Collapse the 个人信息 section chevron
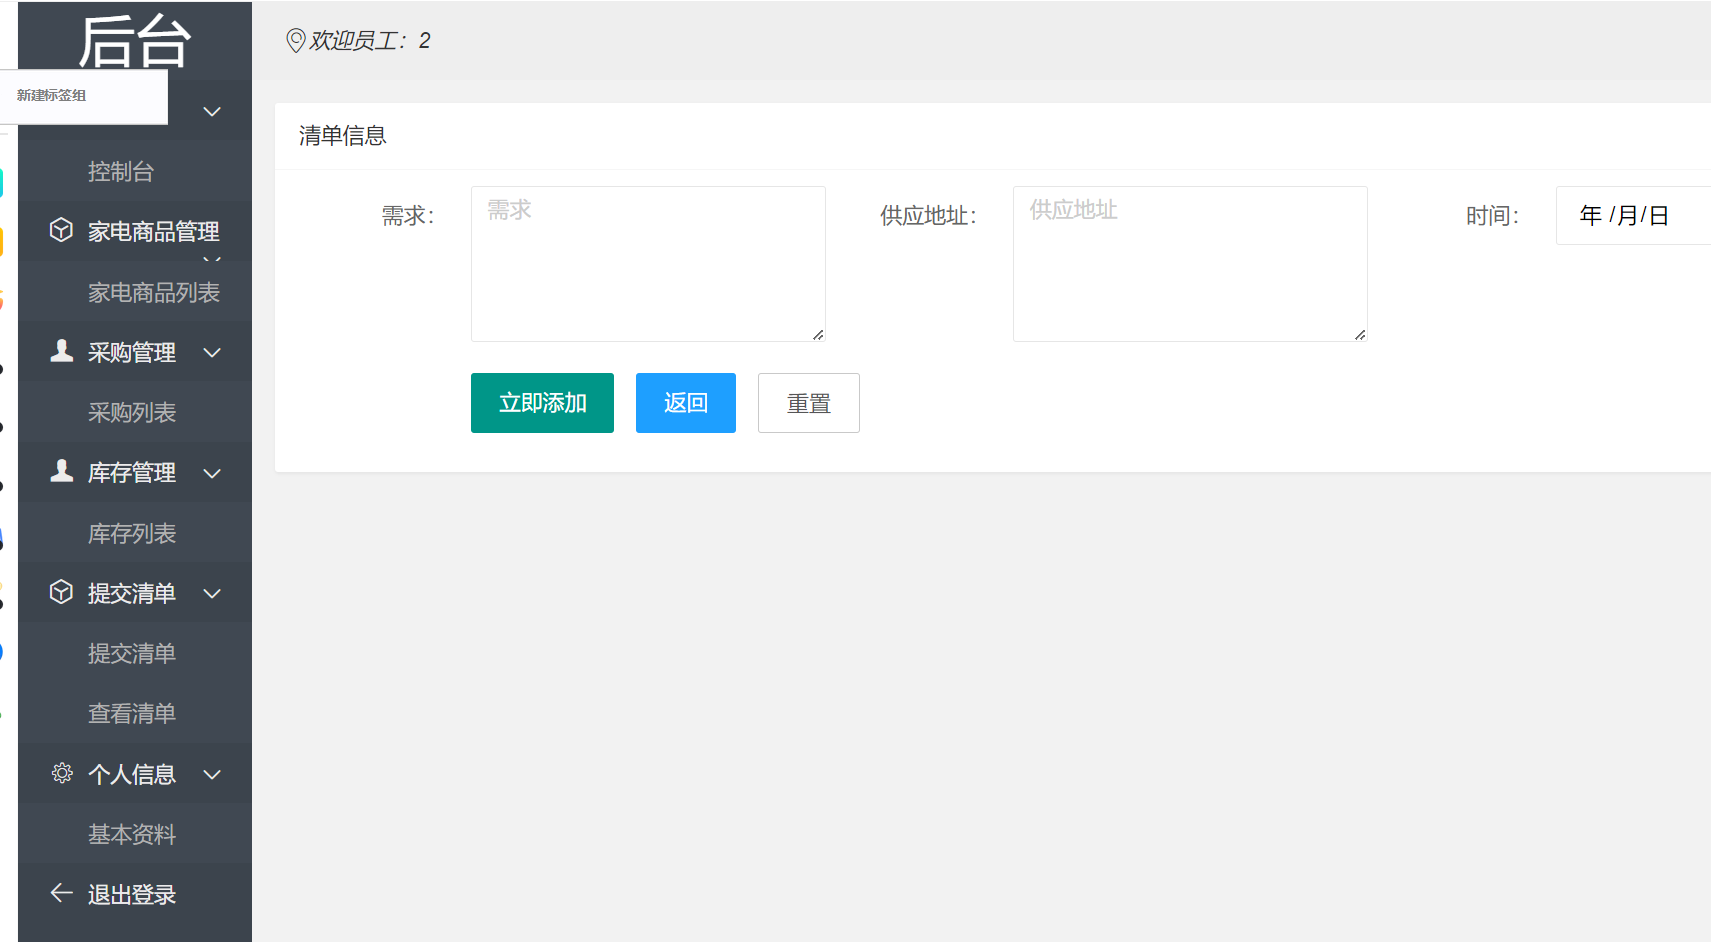Viewport: 1711px width, 942px height. click(x=211, y=774)
